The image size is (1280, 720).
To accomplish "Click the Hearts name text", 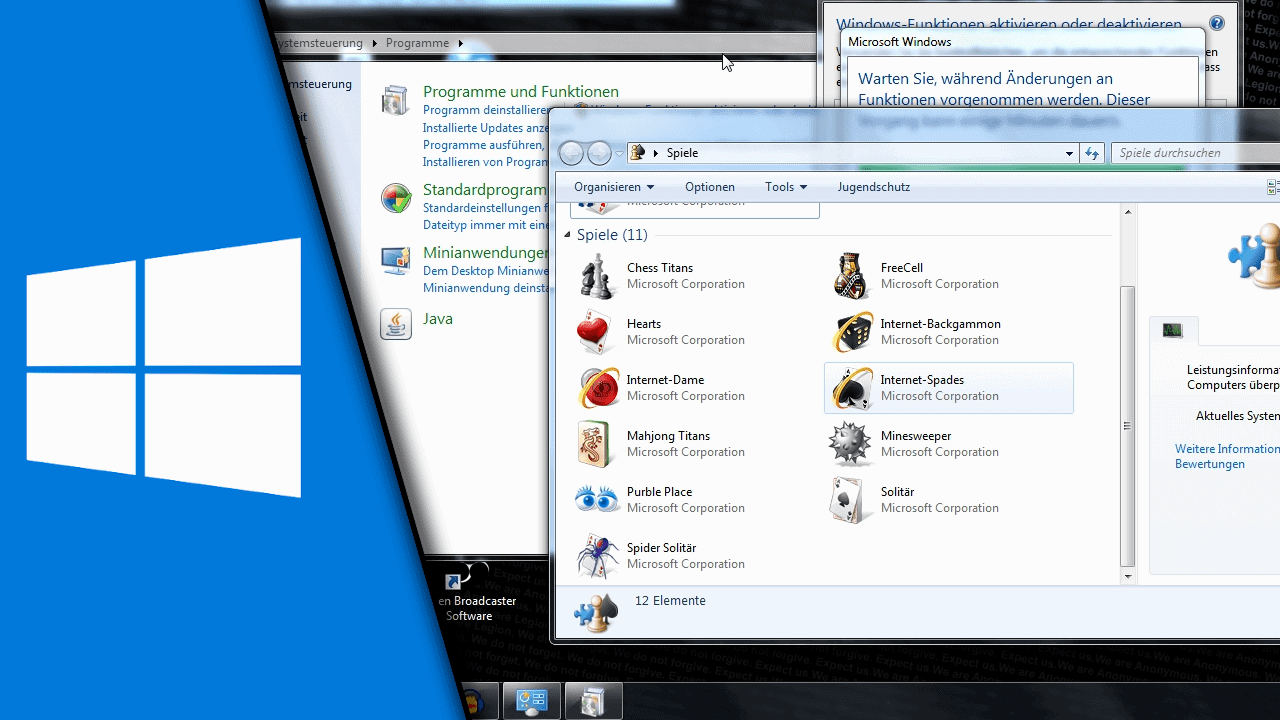I will (x=644, y=324).
